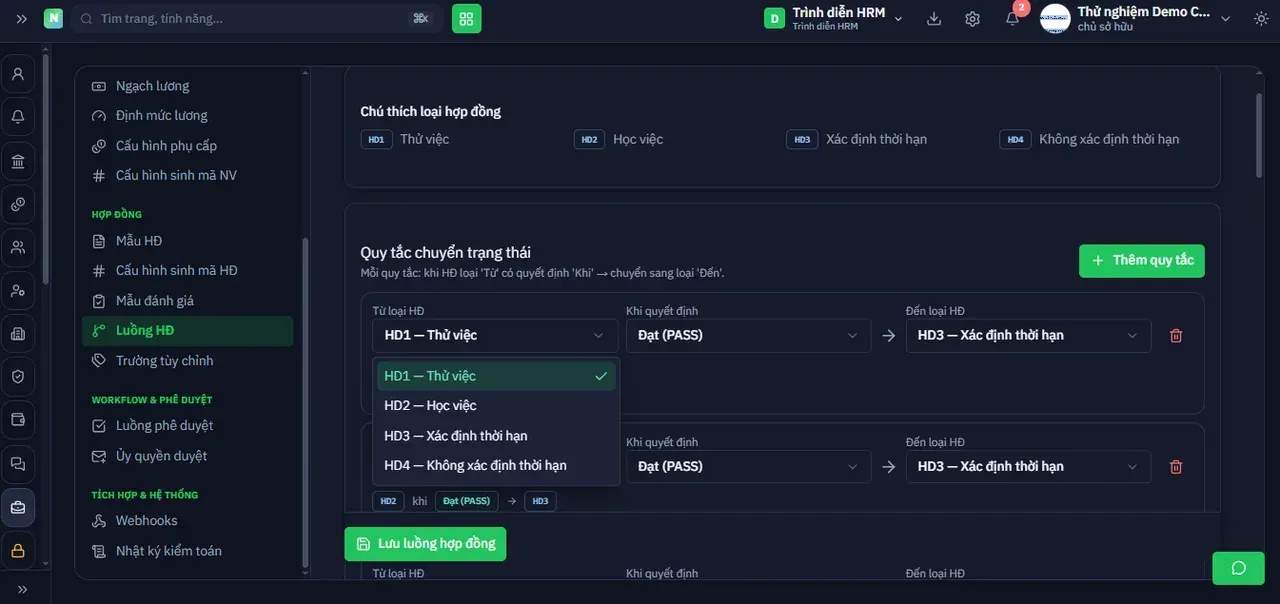Open the first rule's Đến loại HĐ dropdown

click(1028, 336)
